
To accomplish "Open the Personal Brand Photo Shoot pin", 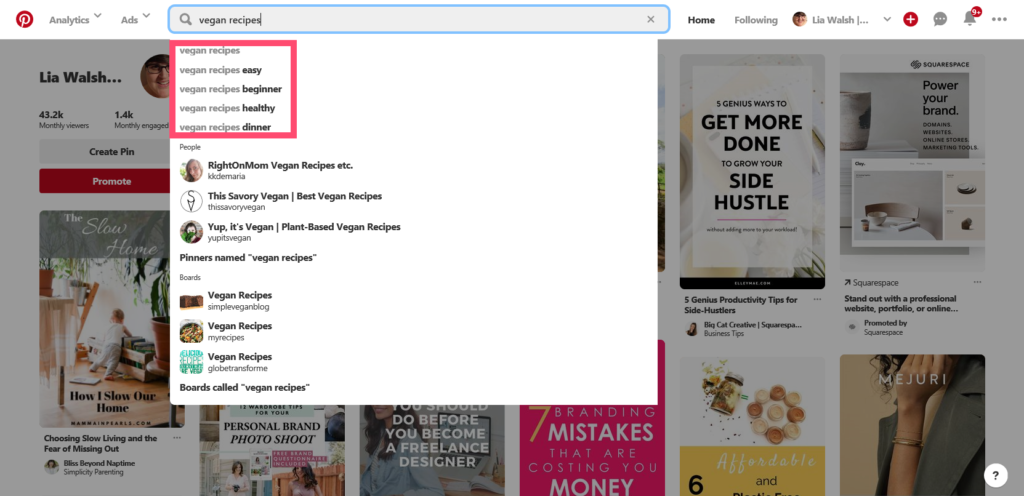I will tap(272, 450).
